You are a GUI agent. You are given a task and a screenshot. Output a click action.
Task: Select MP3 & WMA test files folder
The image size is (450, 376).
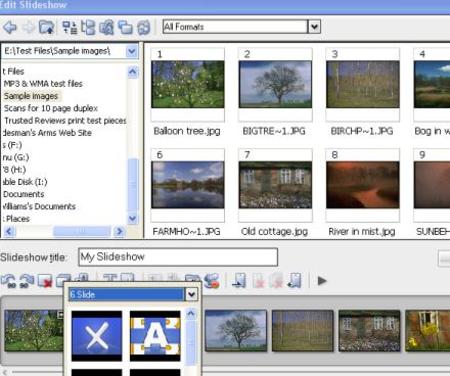[43, 84]
